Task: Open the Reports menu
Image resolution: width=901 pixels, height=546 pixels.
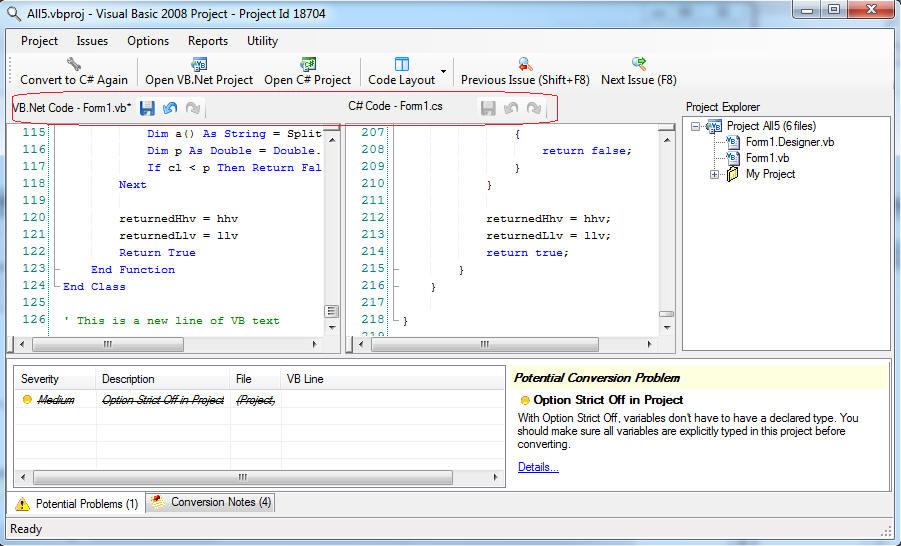Action: click(x=208, y=41)
